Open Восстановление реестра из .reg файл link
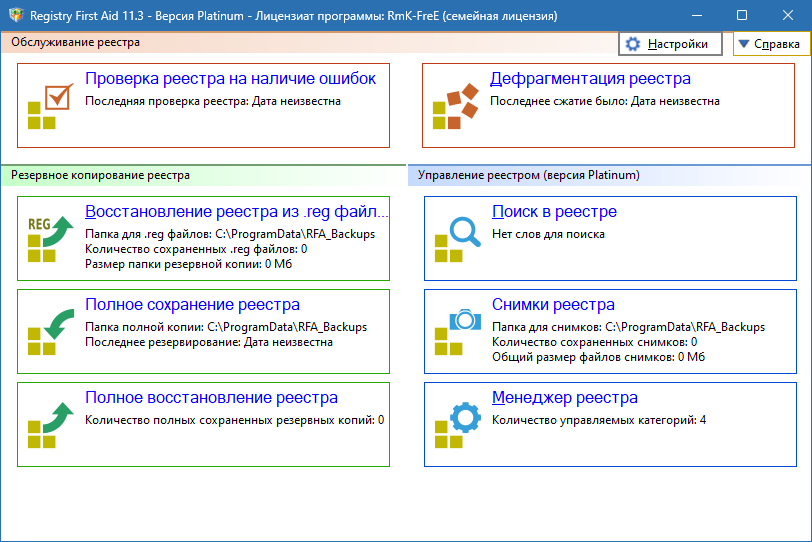Image resolution: width=812 pixels, height=542 pixels. [x=237, y=211]
